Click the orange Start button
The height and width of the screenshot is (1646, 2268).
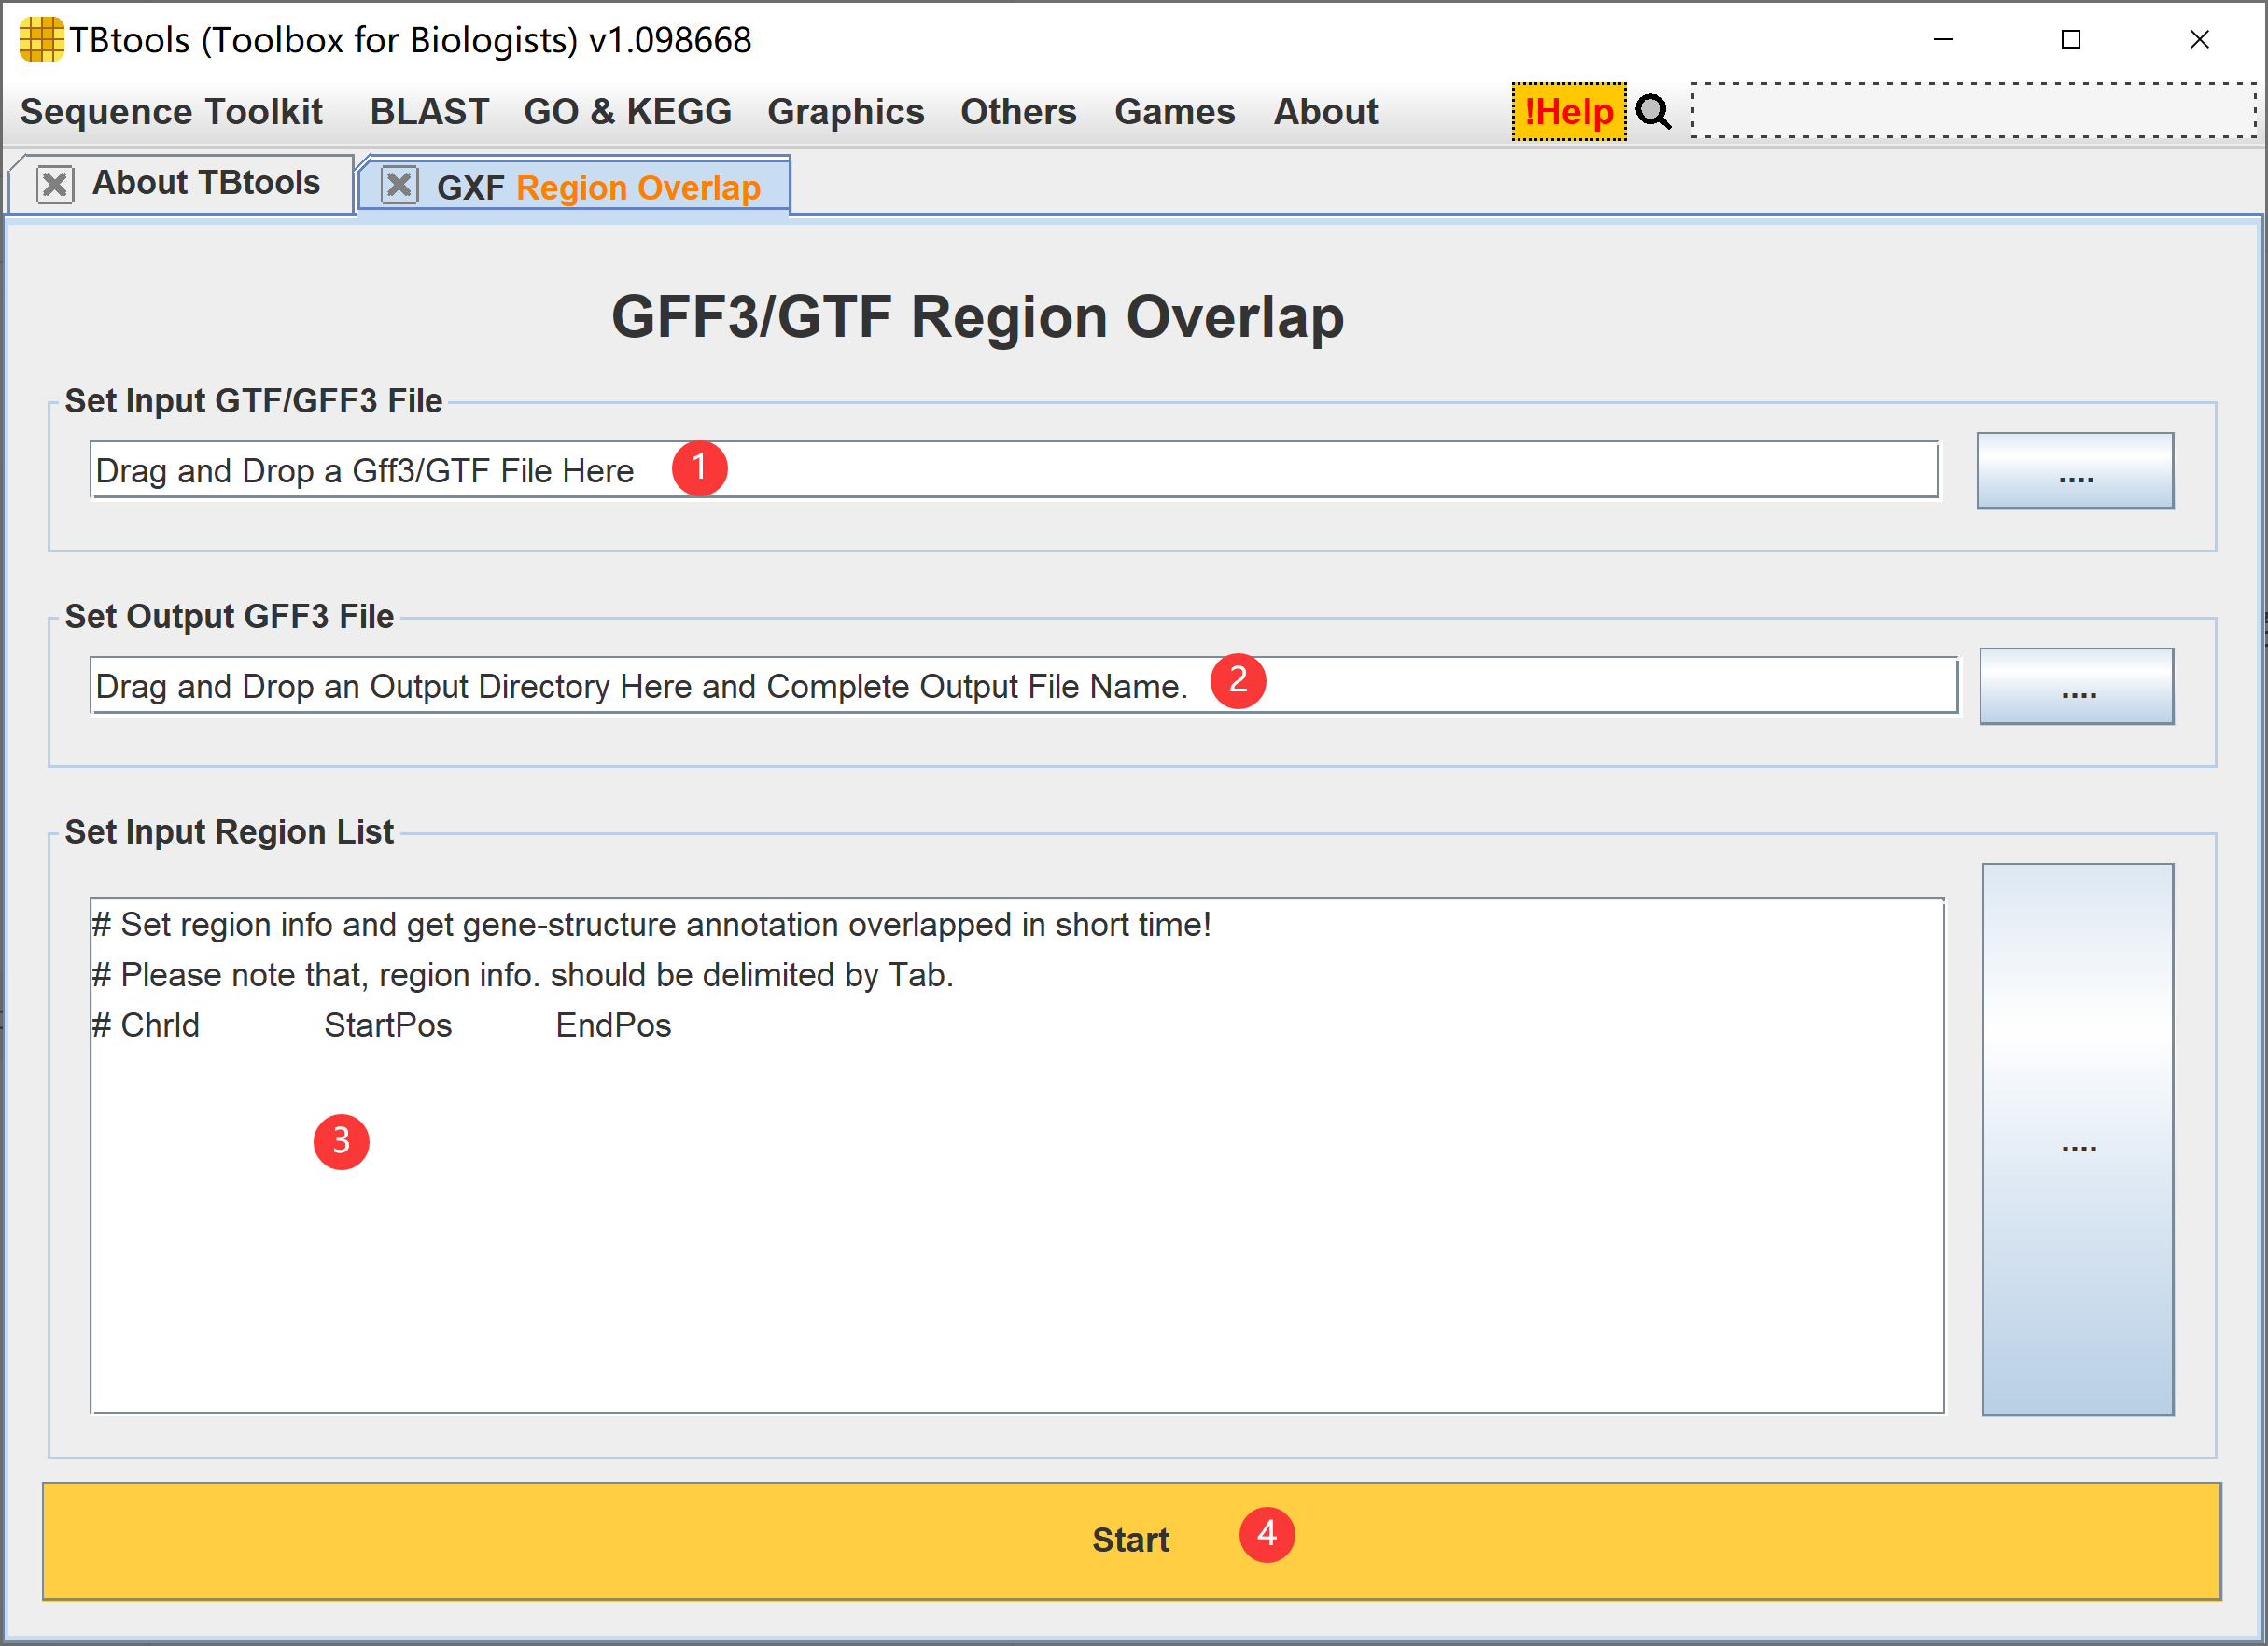1131,1541
